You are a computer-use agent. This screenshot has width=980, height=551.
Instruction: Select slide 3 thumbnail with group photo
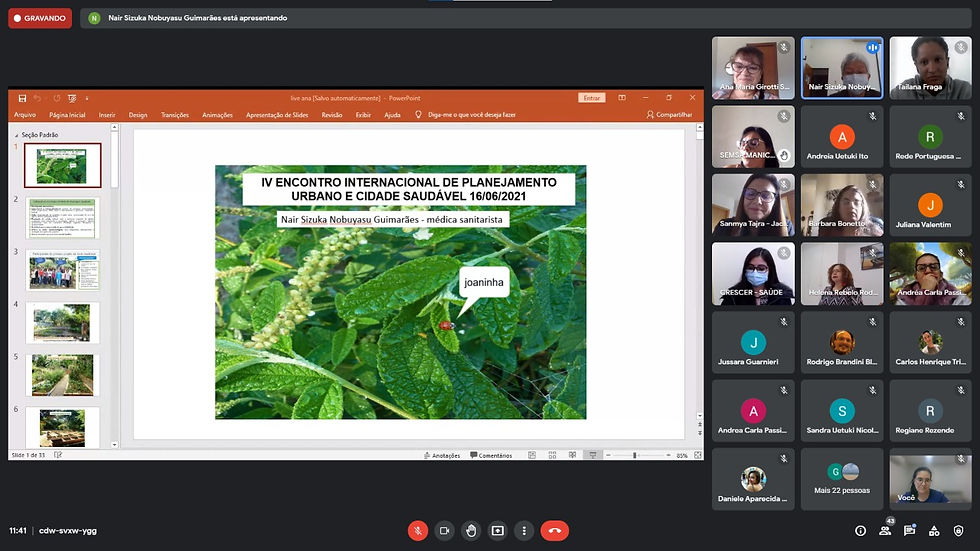(62, 271)
